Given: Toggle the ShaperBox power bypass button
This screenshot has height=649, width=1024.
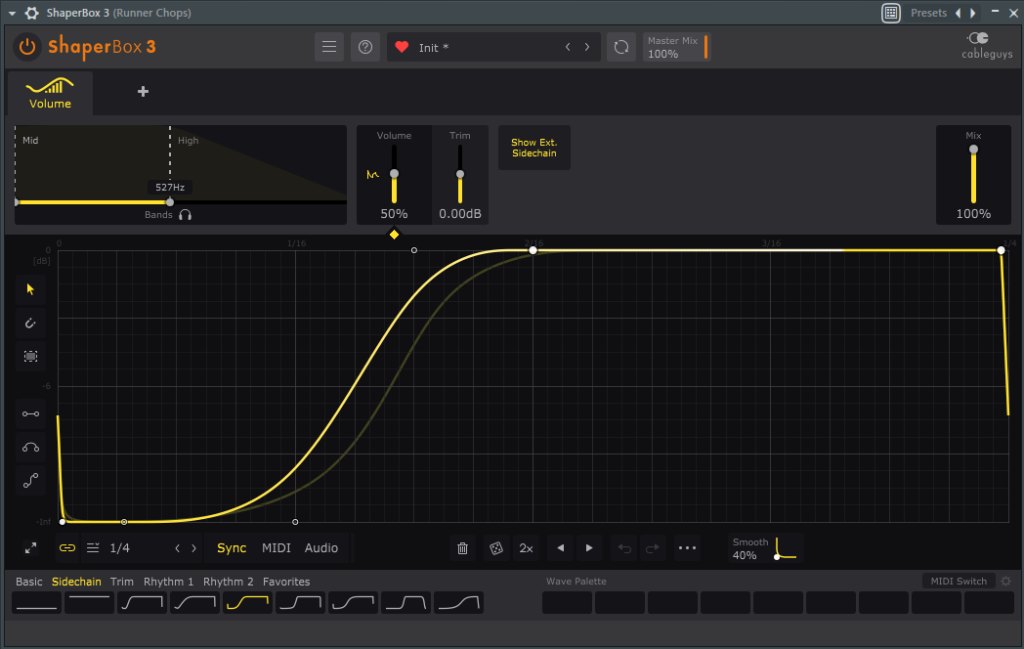Looking at the screenshot, I should click(x=28, y=47).
